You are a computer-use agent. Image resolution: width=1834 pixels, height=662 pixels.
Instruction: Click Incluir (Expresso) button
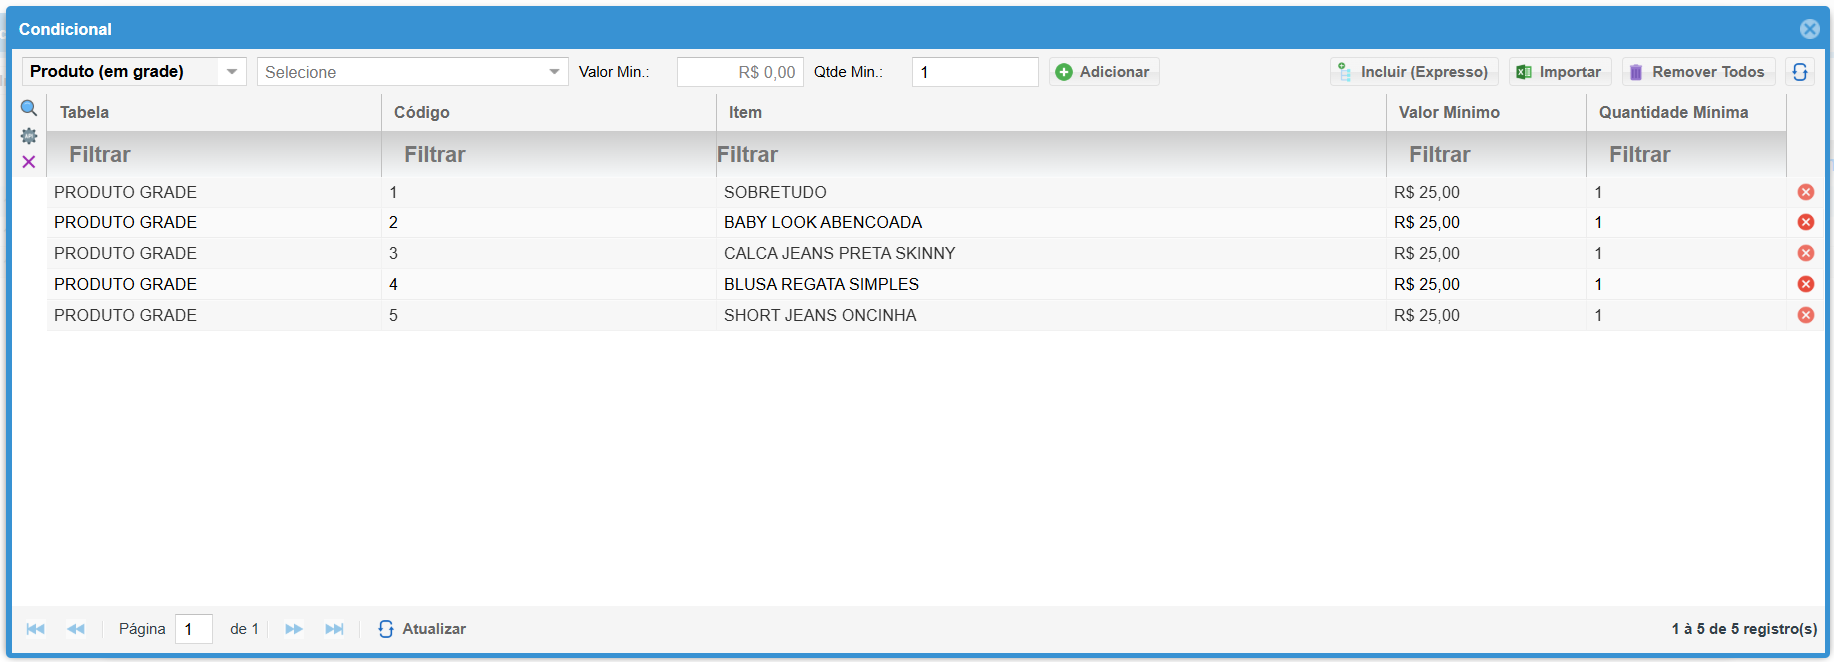click(1413, 72)
